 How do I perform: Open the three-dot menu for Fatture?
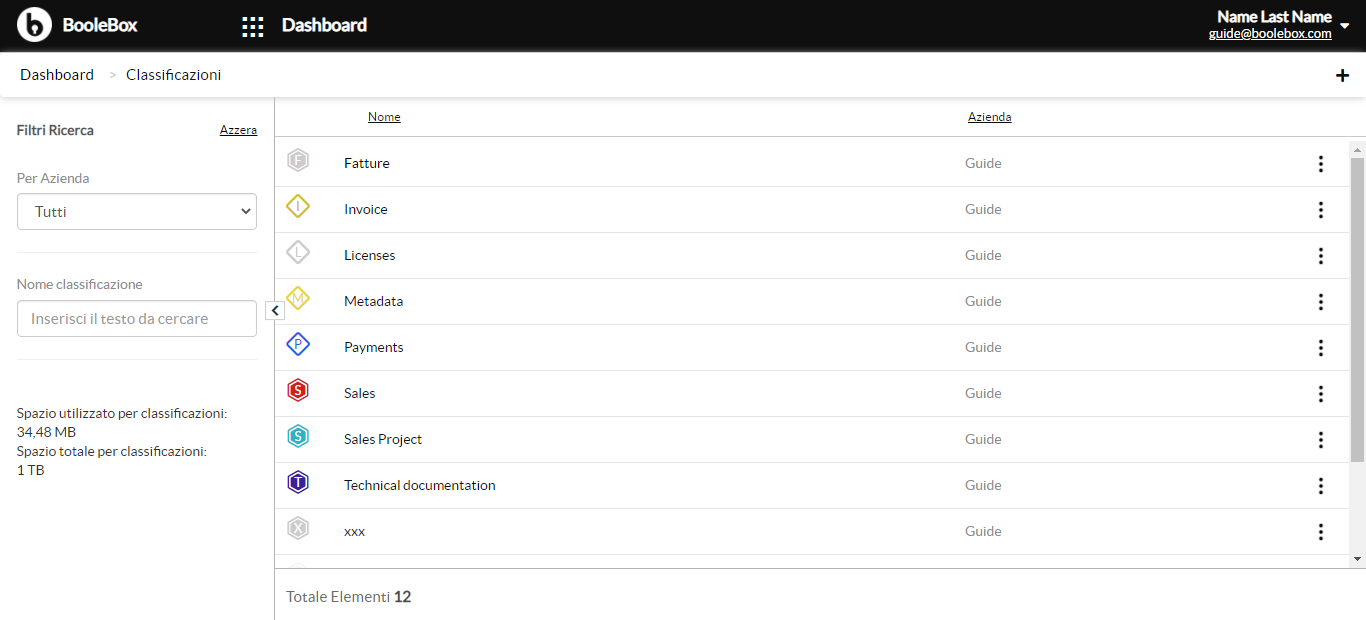pyautogui.click(x=1321, y=164)
